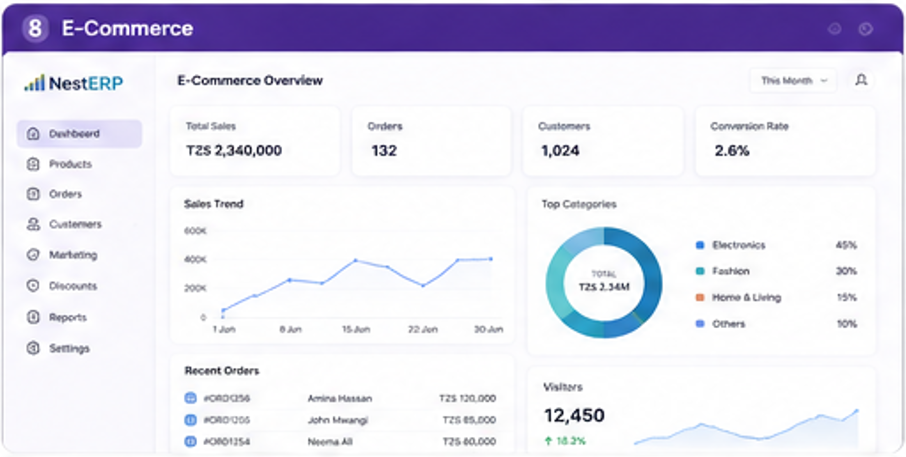Open the Dashboard menu item
The height and width of the screenshot is (457, 906).
[79, 133]
